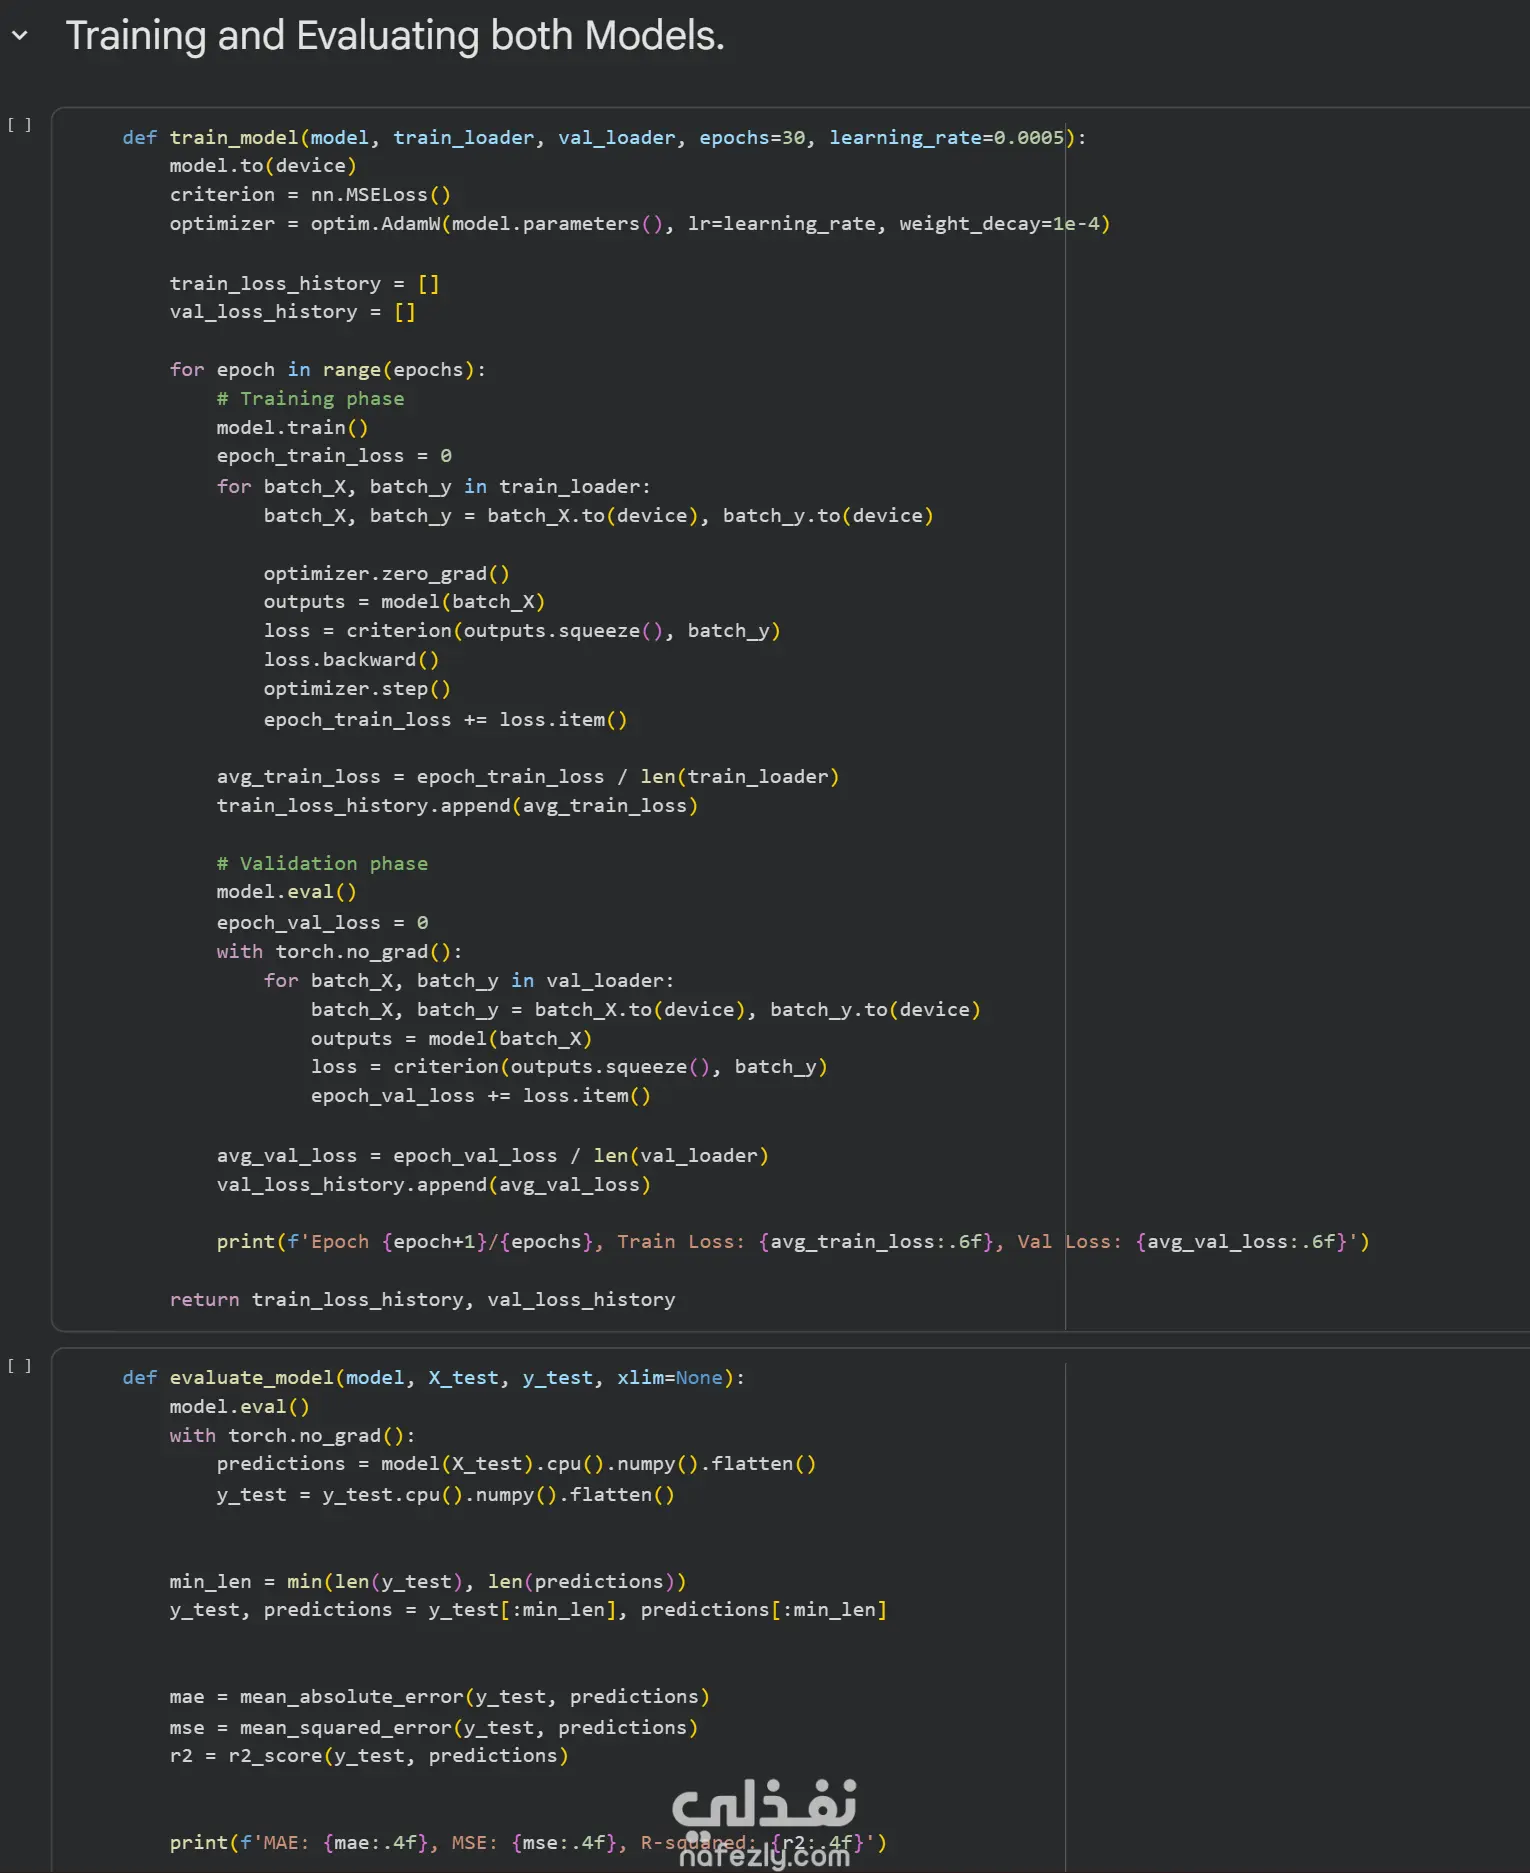The image size is (1530, 1873).
Task: Click the Training and Evaluating both Models heading
Action: coord(395,36)
